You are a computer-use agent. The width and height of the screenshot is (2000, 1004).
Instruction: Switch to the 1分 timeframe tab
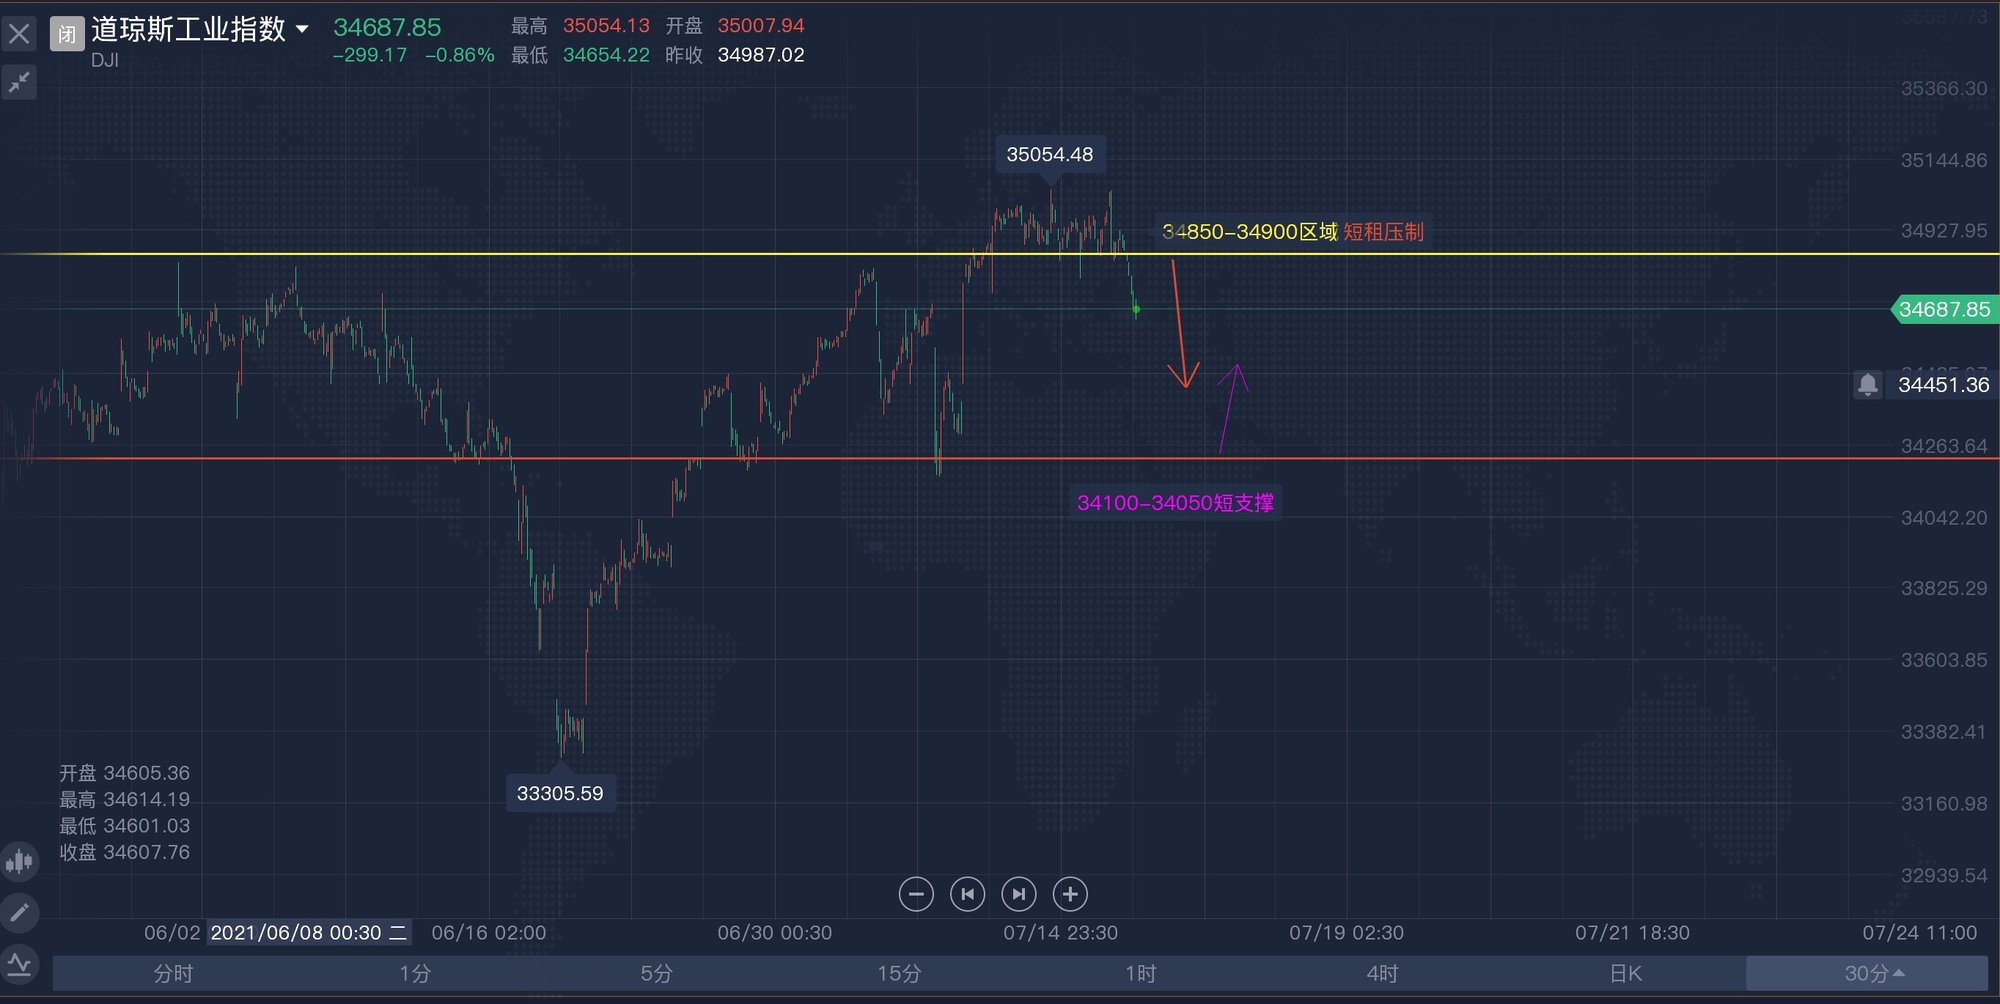click(415, 973)
